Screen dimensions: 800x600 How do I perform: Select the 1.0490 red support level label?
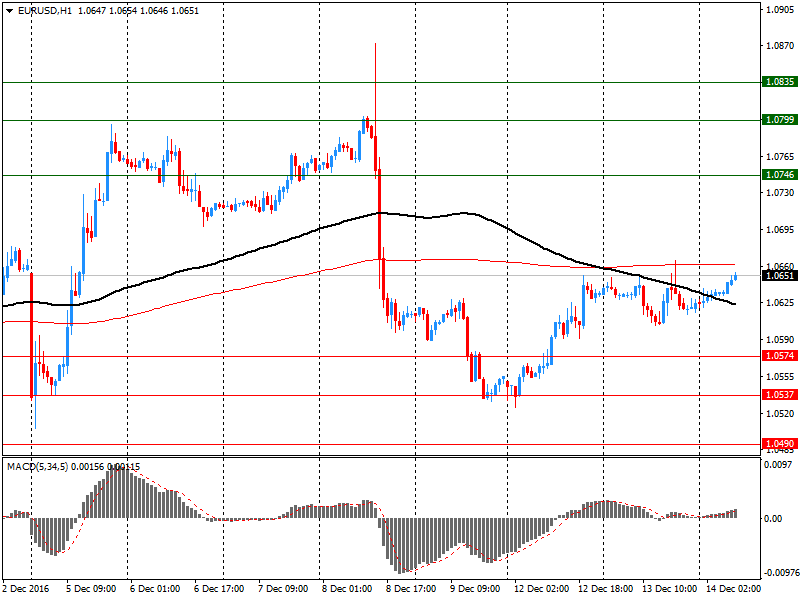(x=779, y=443)
